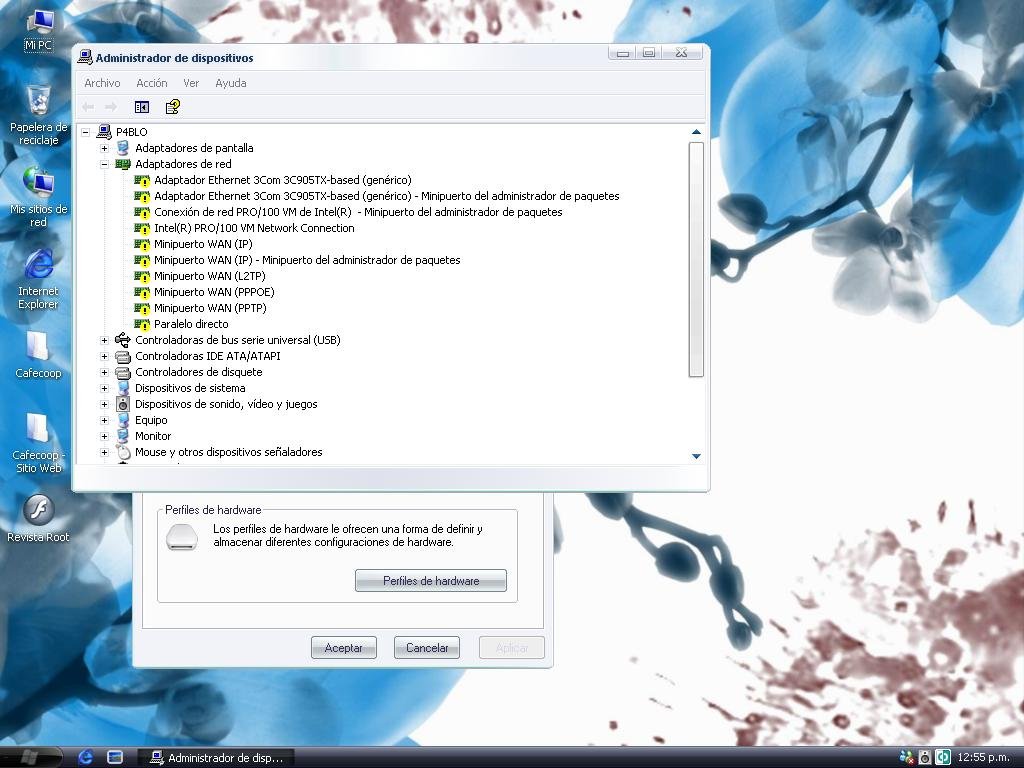Click Administrador de disp... taskbar button
This screenshot has width=1024, height=768.
(217, 758)
